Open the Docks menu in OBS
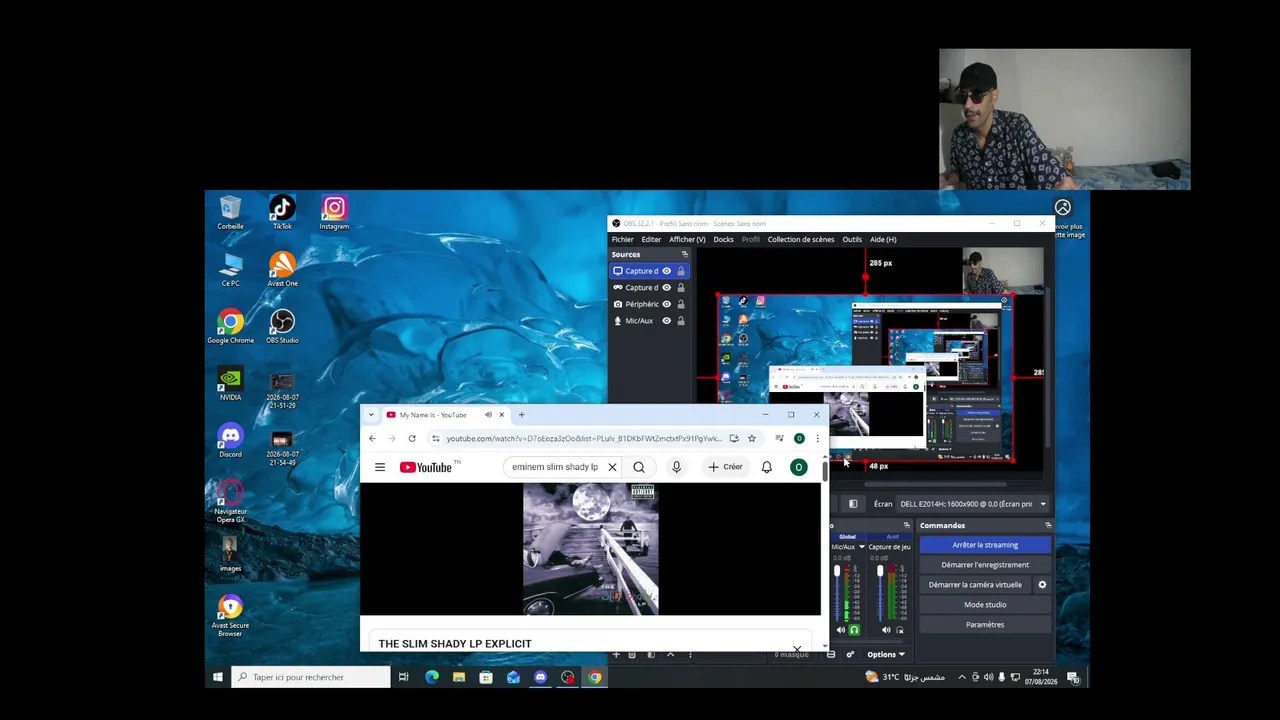This screenshot has height=720, width=1280. click(723, 239)
